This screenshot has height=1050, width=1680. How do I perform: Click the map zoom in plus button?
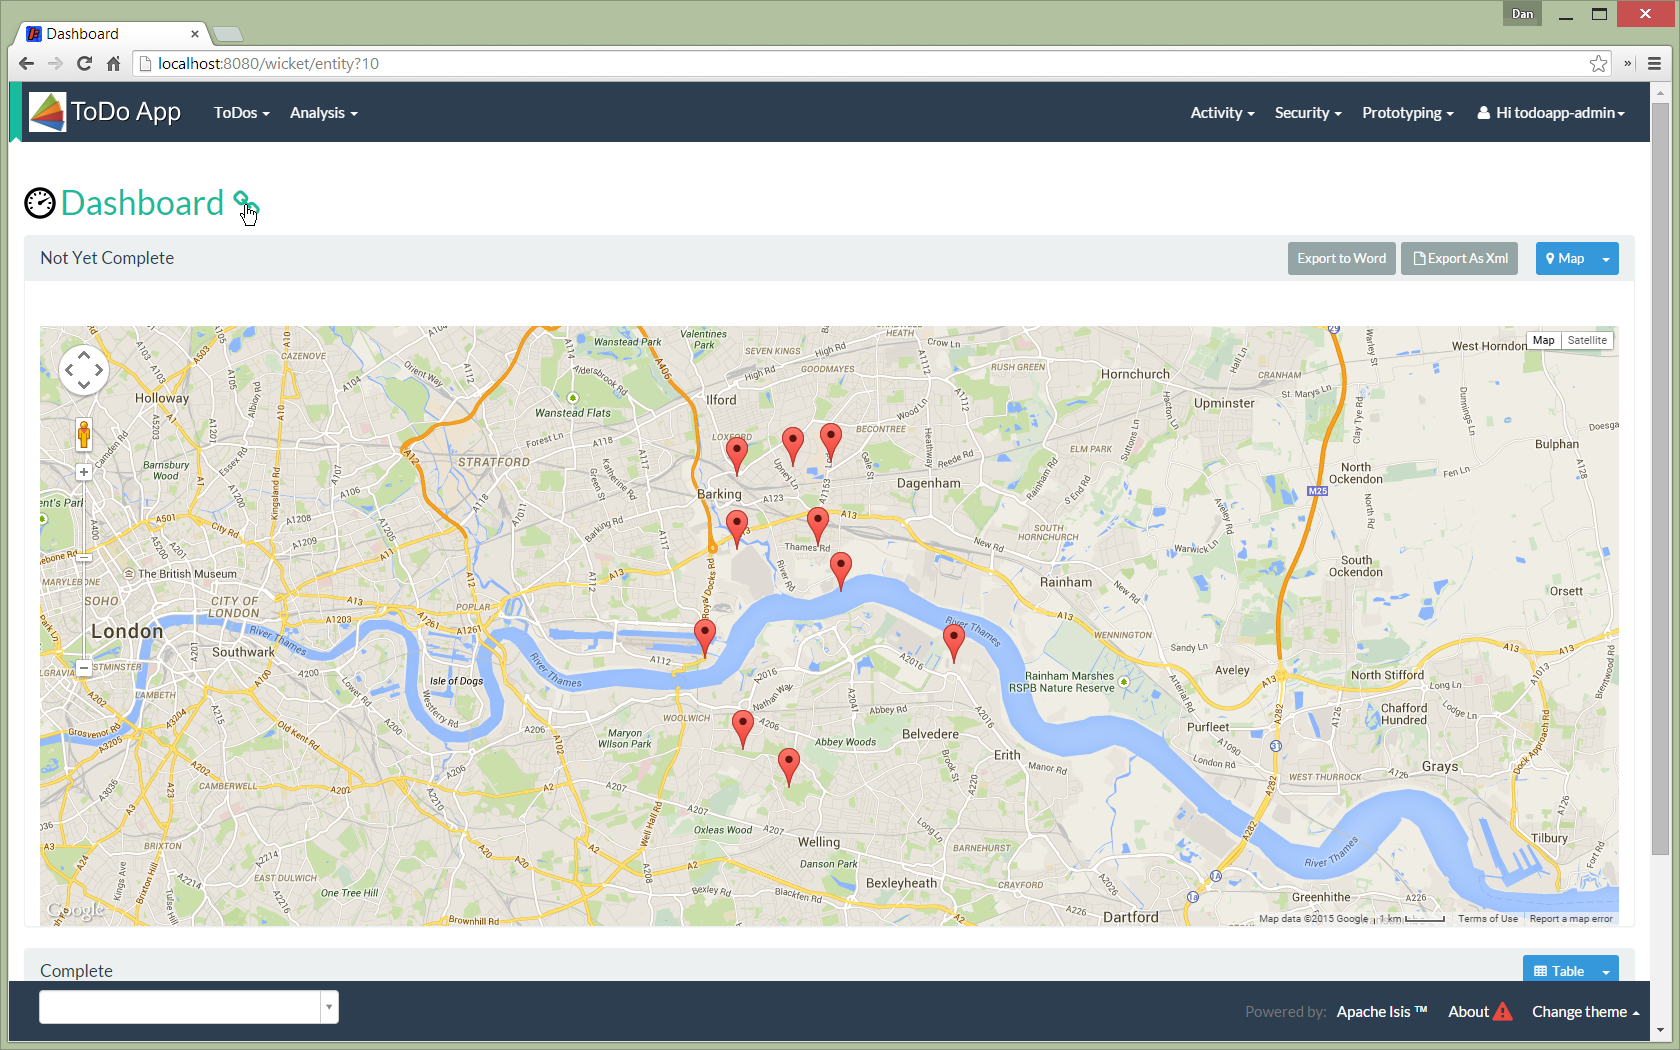tap(84, 472)
